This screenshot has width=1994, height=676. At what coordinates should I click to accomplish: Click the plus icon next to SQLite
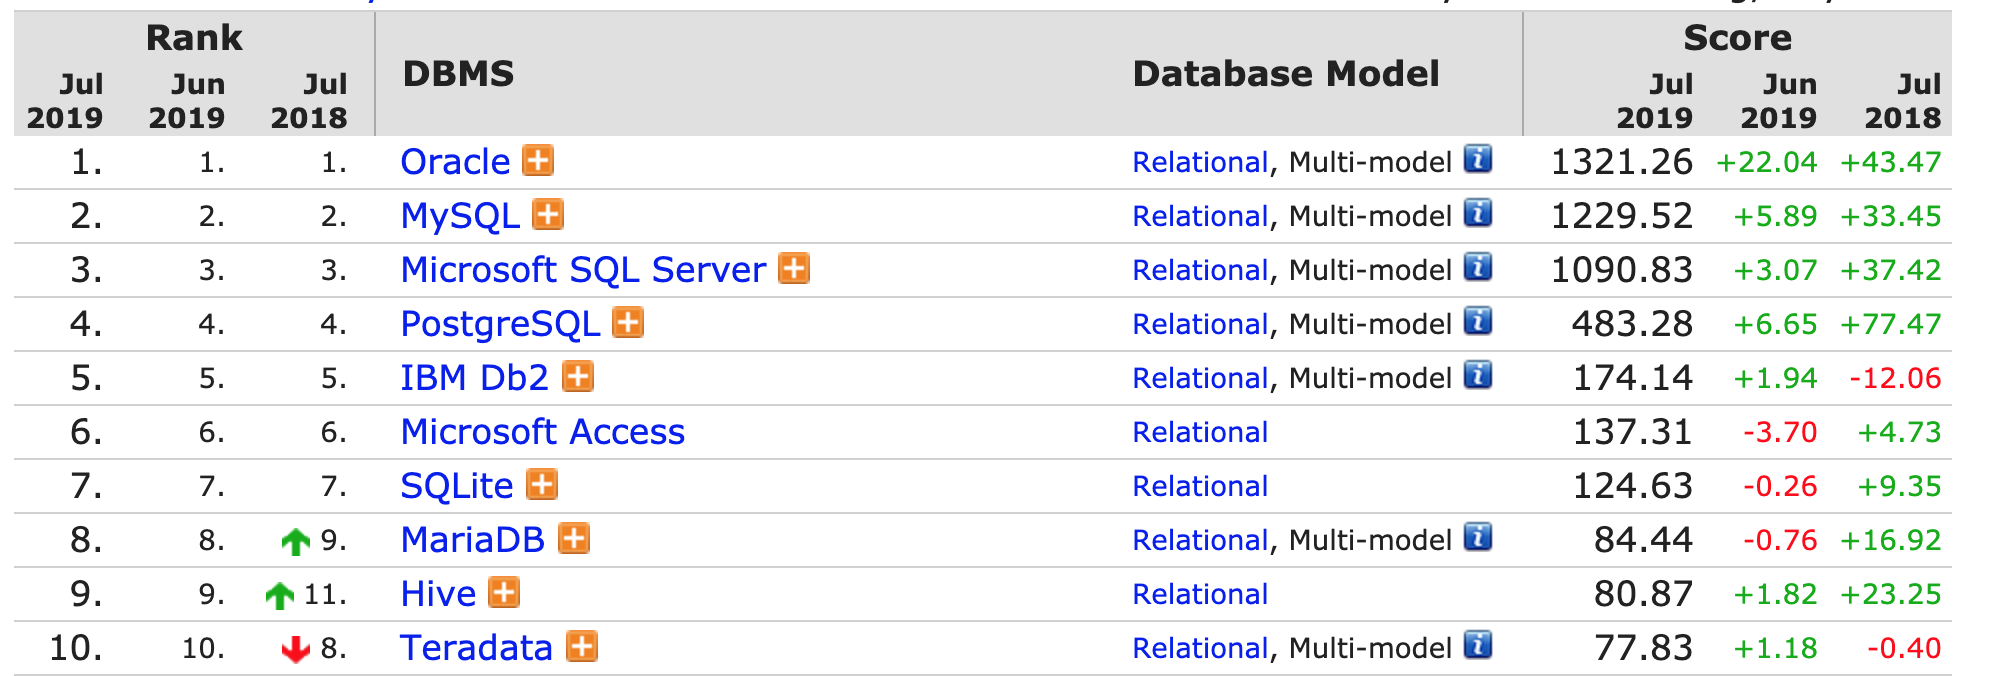click(542, 484)
